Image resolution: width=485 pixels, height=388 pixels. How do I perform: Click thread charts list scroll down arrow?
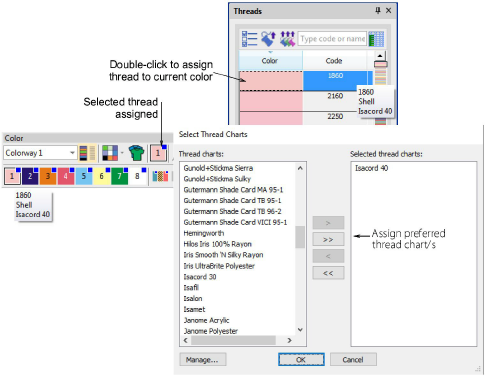pyautogui.click(x=300, y=330)
